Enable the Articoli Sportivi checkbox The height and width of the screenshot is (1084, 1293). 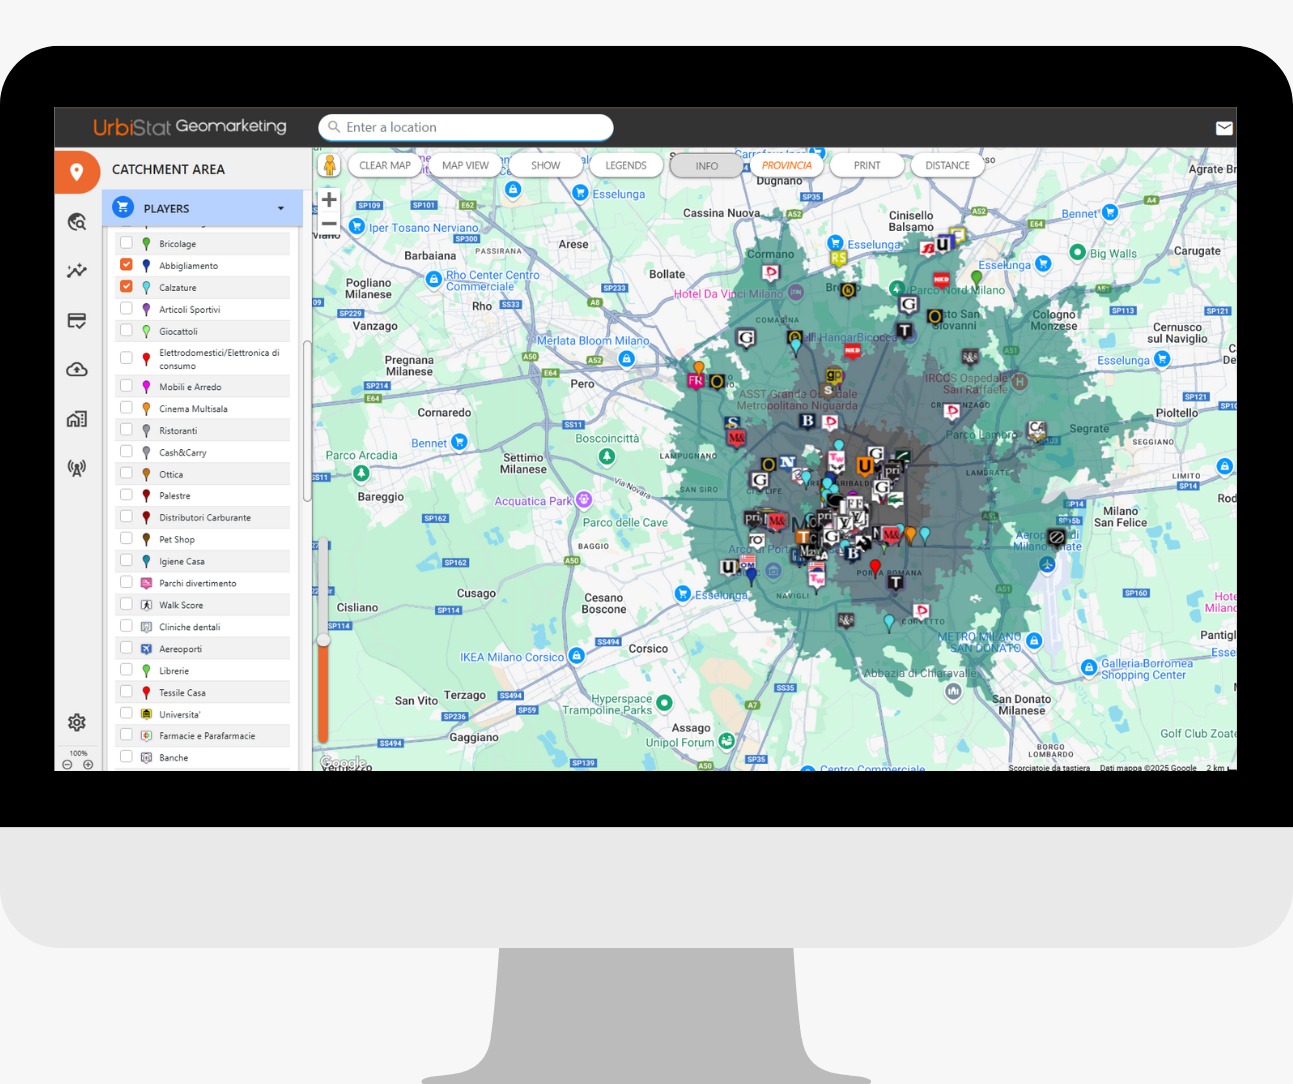coord(126,309)
